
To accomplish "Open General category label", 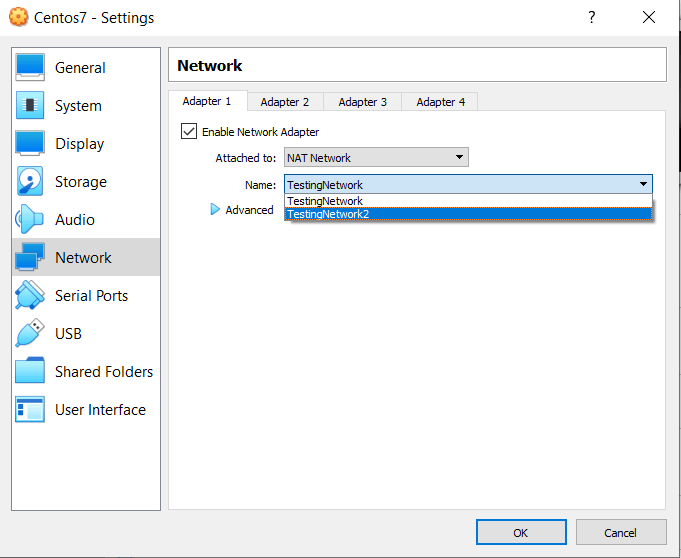I will [80, 68].
